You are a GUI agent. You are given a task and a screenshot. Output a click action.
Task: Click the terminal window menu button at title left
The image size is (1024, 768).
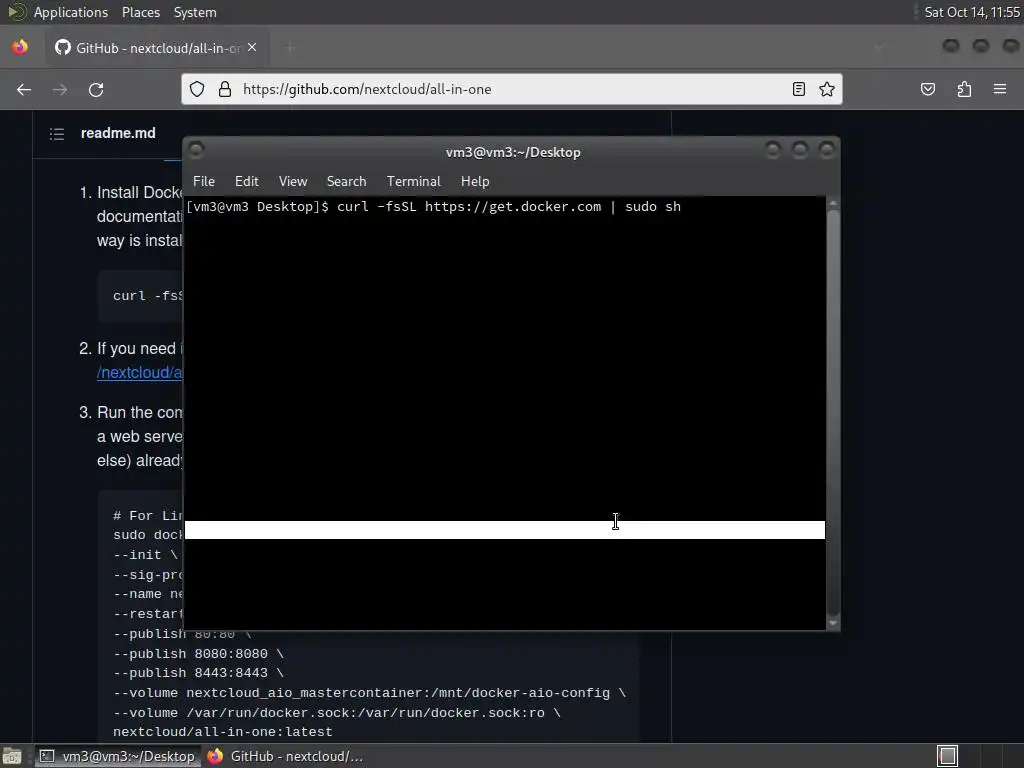196,150
